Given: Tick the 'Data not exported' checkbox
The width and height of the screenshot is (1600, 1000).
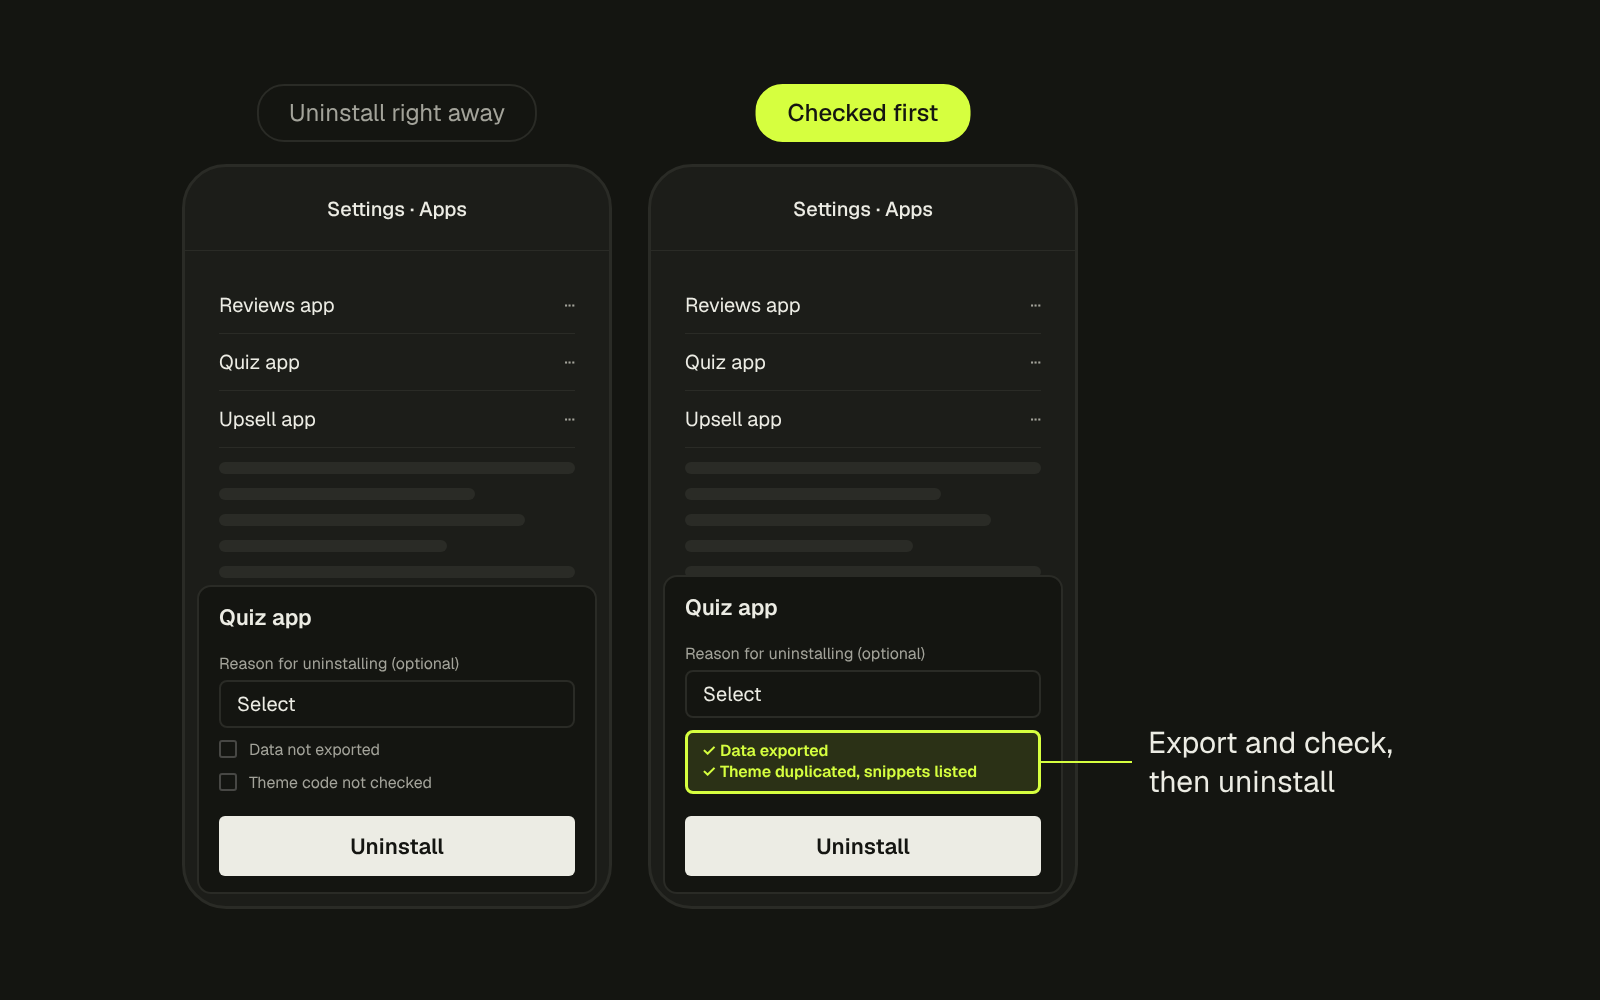Looking at the screenshot, I should pyautogui.click(x=228, y=749).
